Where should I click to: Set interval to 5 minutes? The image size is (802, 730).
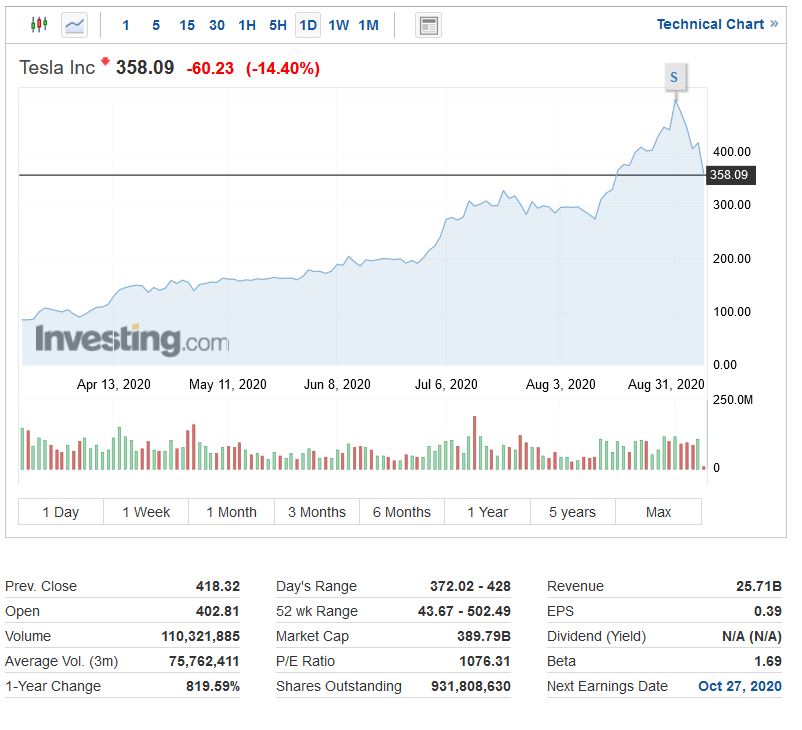[156, 25]
